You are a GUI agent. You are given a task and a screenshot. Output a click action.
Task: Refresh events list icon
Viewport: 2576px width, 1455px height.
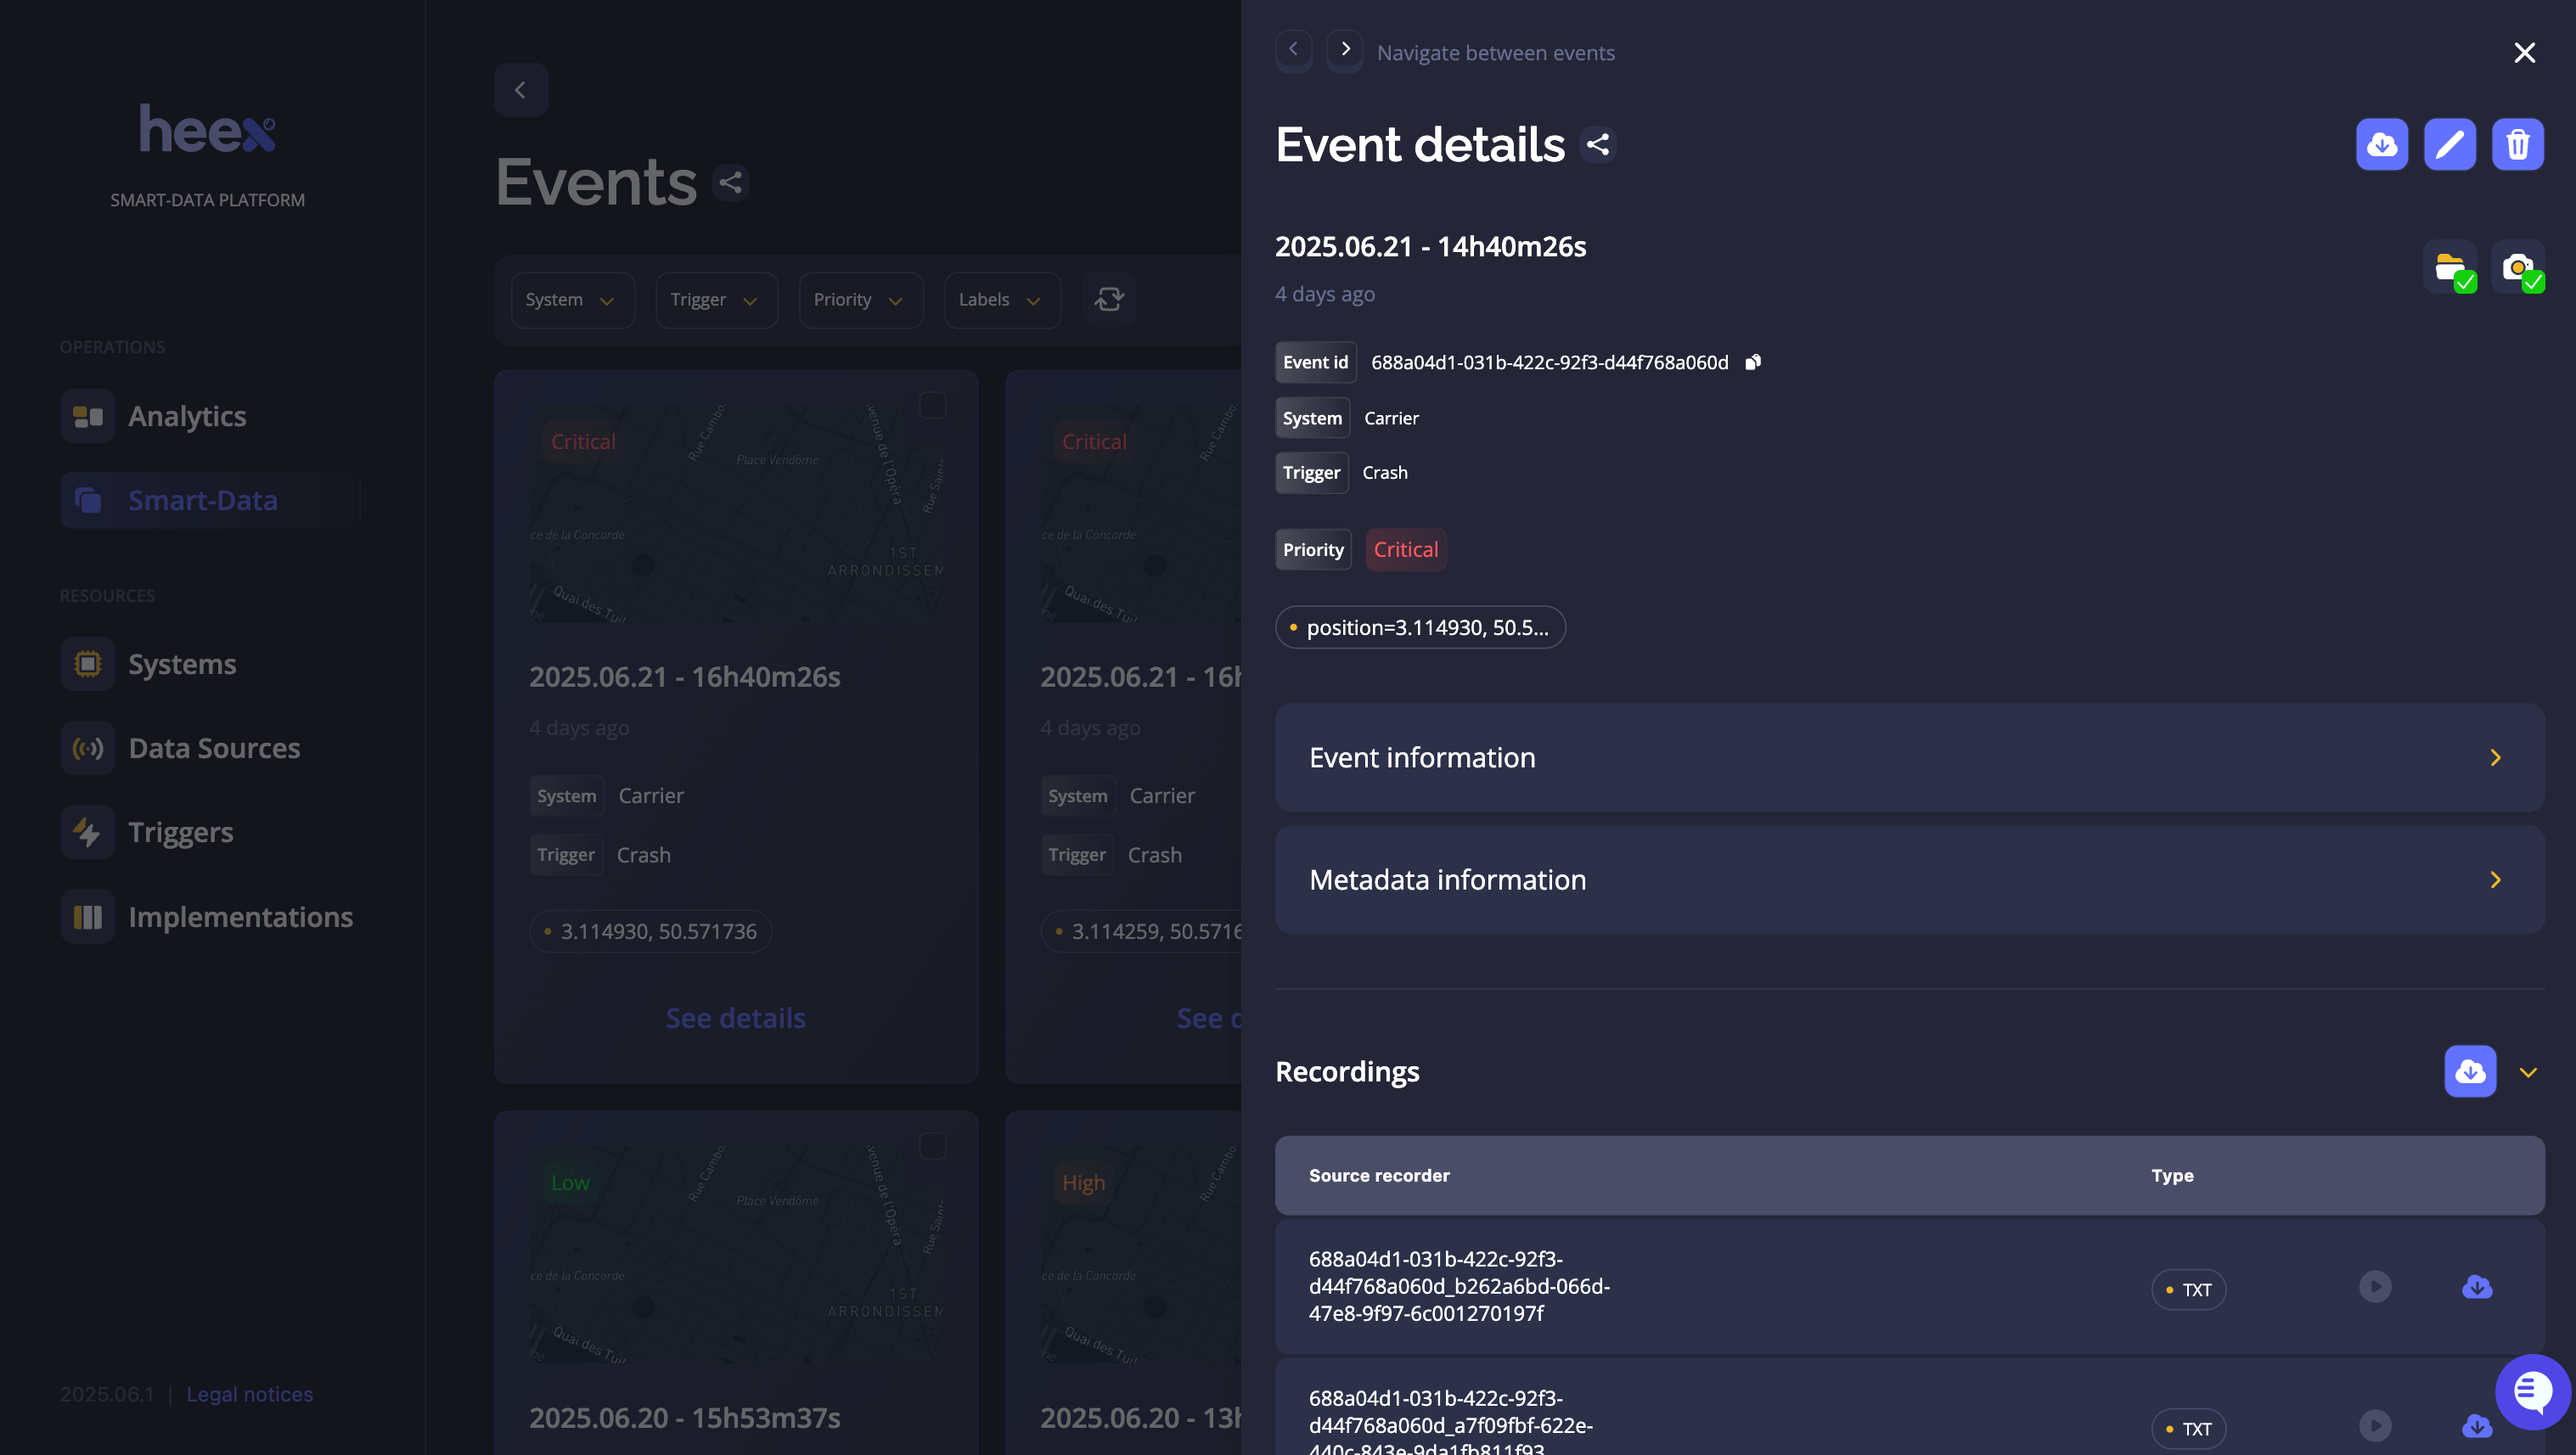(x=1109, y=299)
